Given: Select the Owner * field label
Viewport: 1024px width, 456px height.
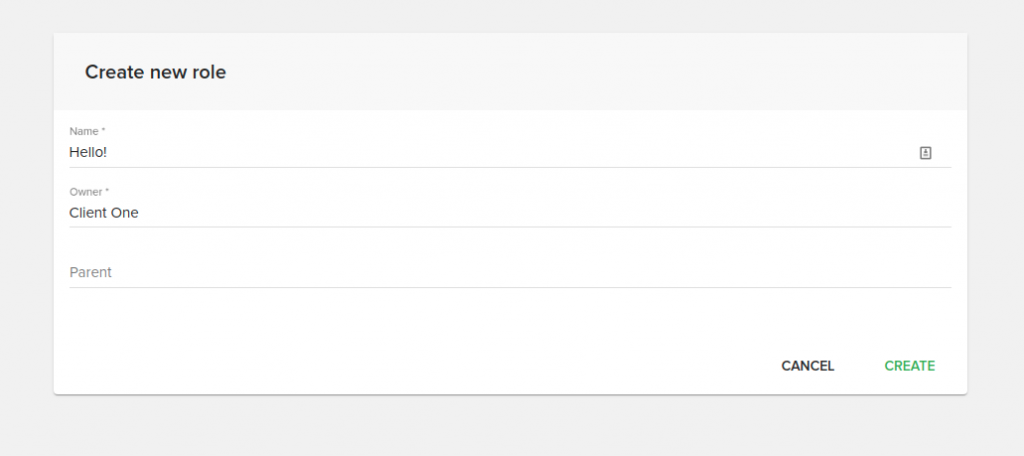Looking at the screenshot, I should coord(89,192).
